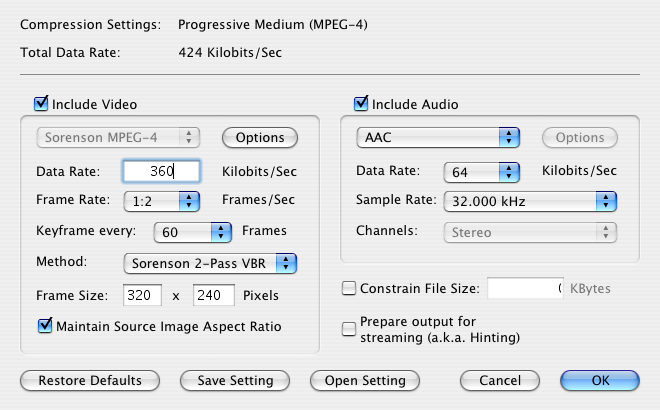Toggle the Include Video checkbox
This screenshot has height=410, width=660.
[x=42, y=103]
